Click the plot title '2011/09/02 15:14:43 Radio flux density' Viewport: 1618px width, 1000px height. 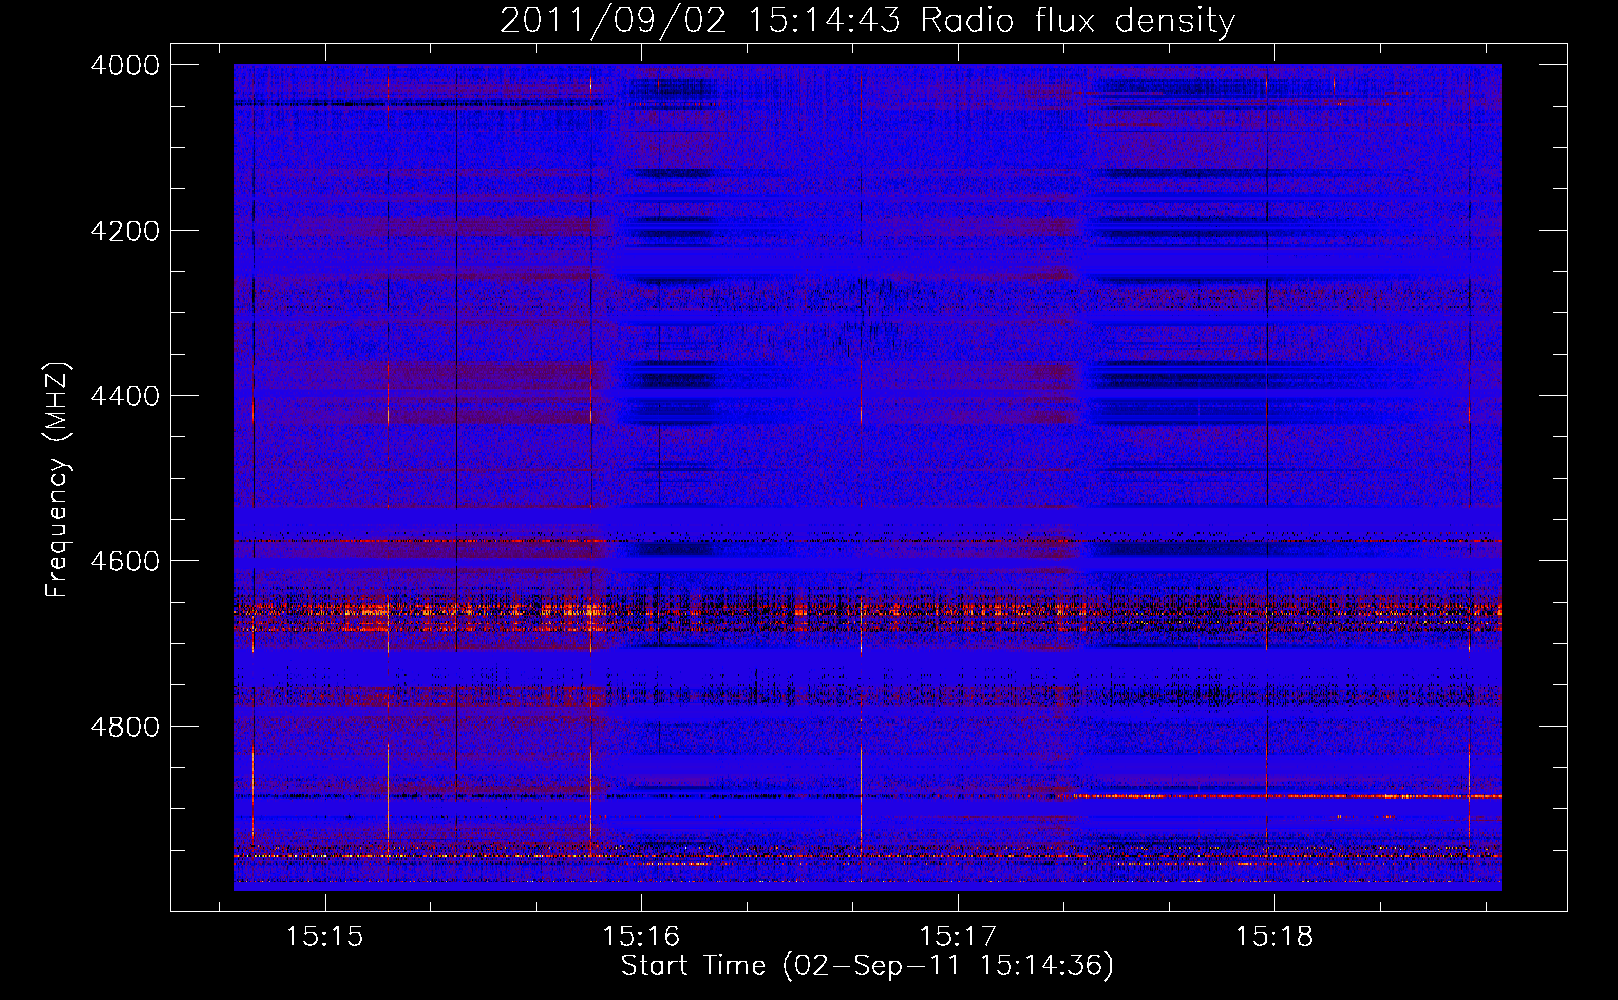pyautogui.click(x=867, y=21)
